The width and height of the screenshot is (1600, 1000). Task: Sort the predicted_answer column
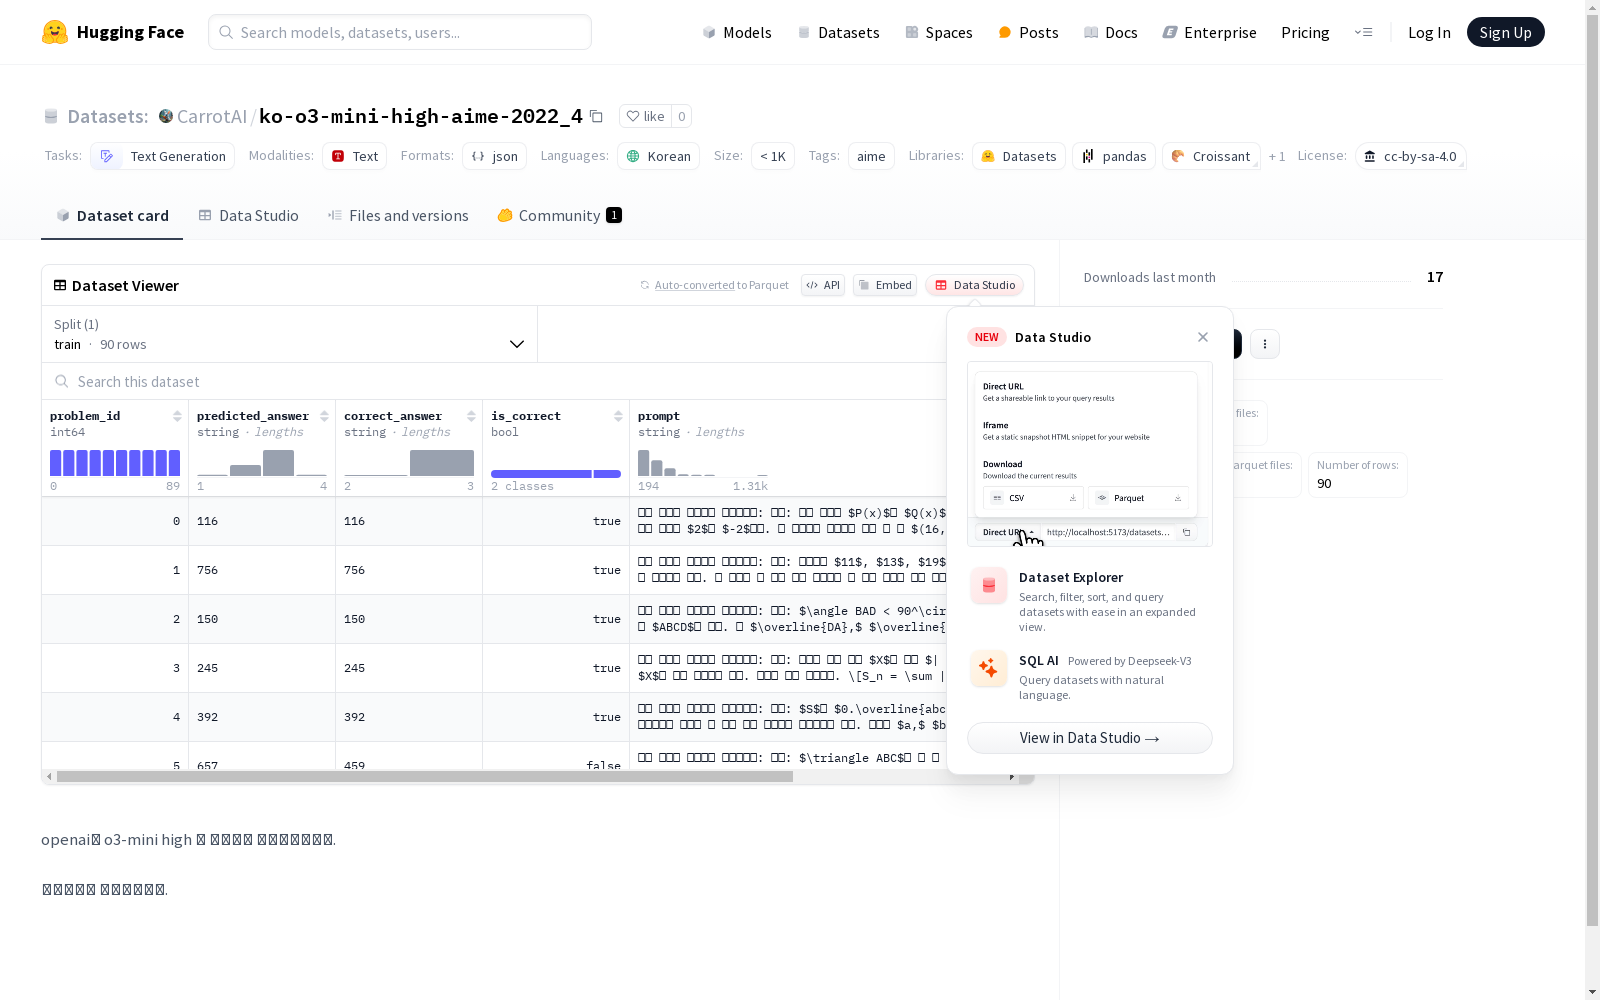pyautogui.click(x=324, y=416)
